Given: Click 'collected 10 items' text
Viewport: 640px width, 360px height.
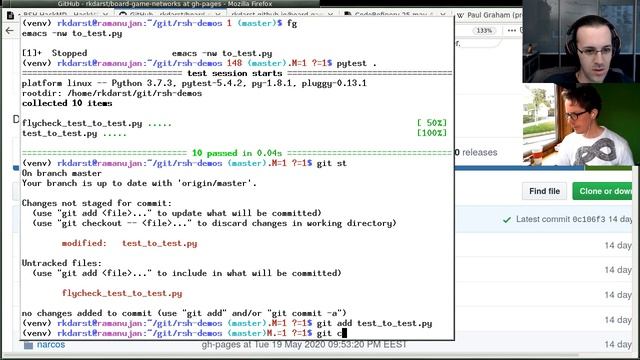Looking at the screenshot, I should pos(67,103).
